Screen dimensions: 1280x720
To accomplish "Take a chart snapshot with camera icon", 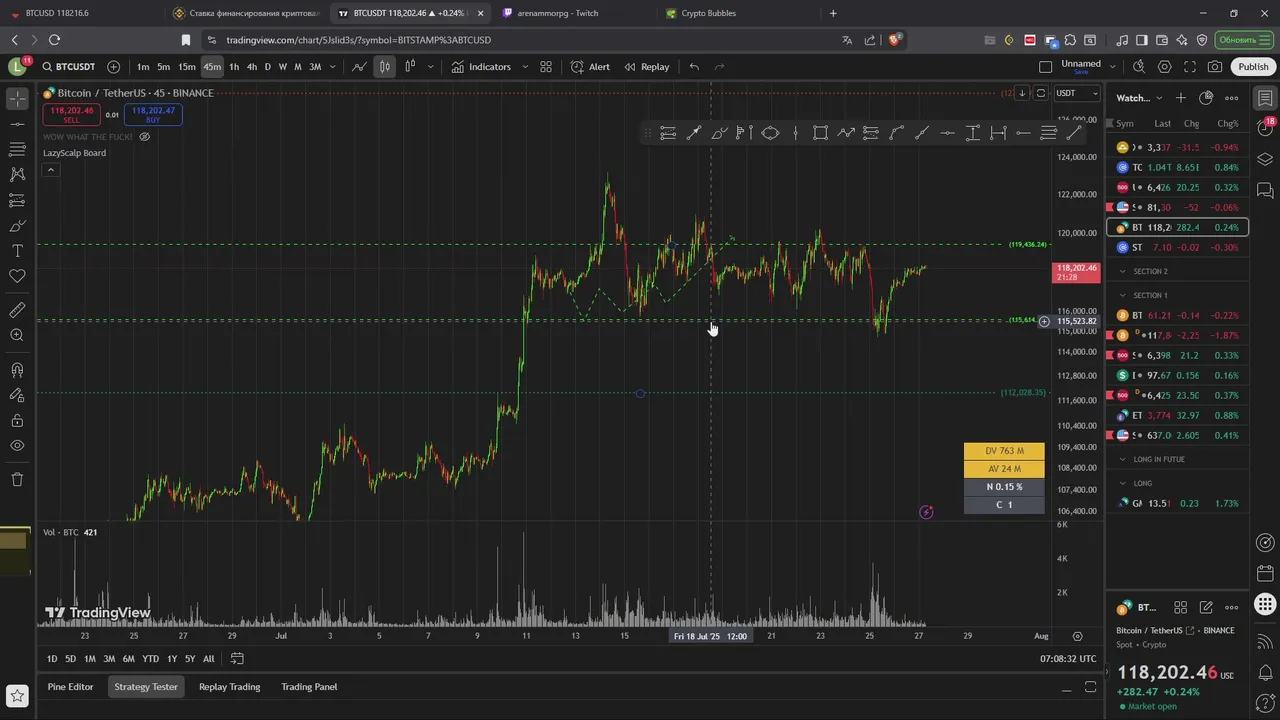I will [1215, 67].
